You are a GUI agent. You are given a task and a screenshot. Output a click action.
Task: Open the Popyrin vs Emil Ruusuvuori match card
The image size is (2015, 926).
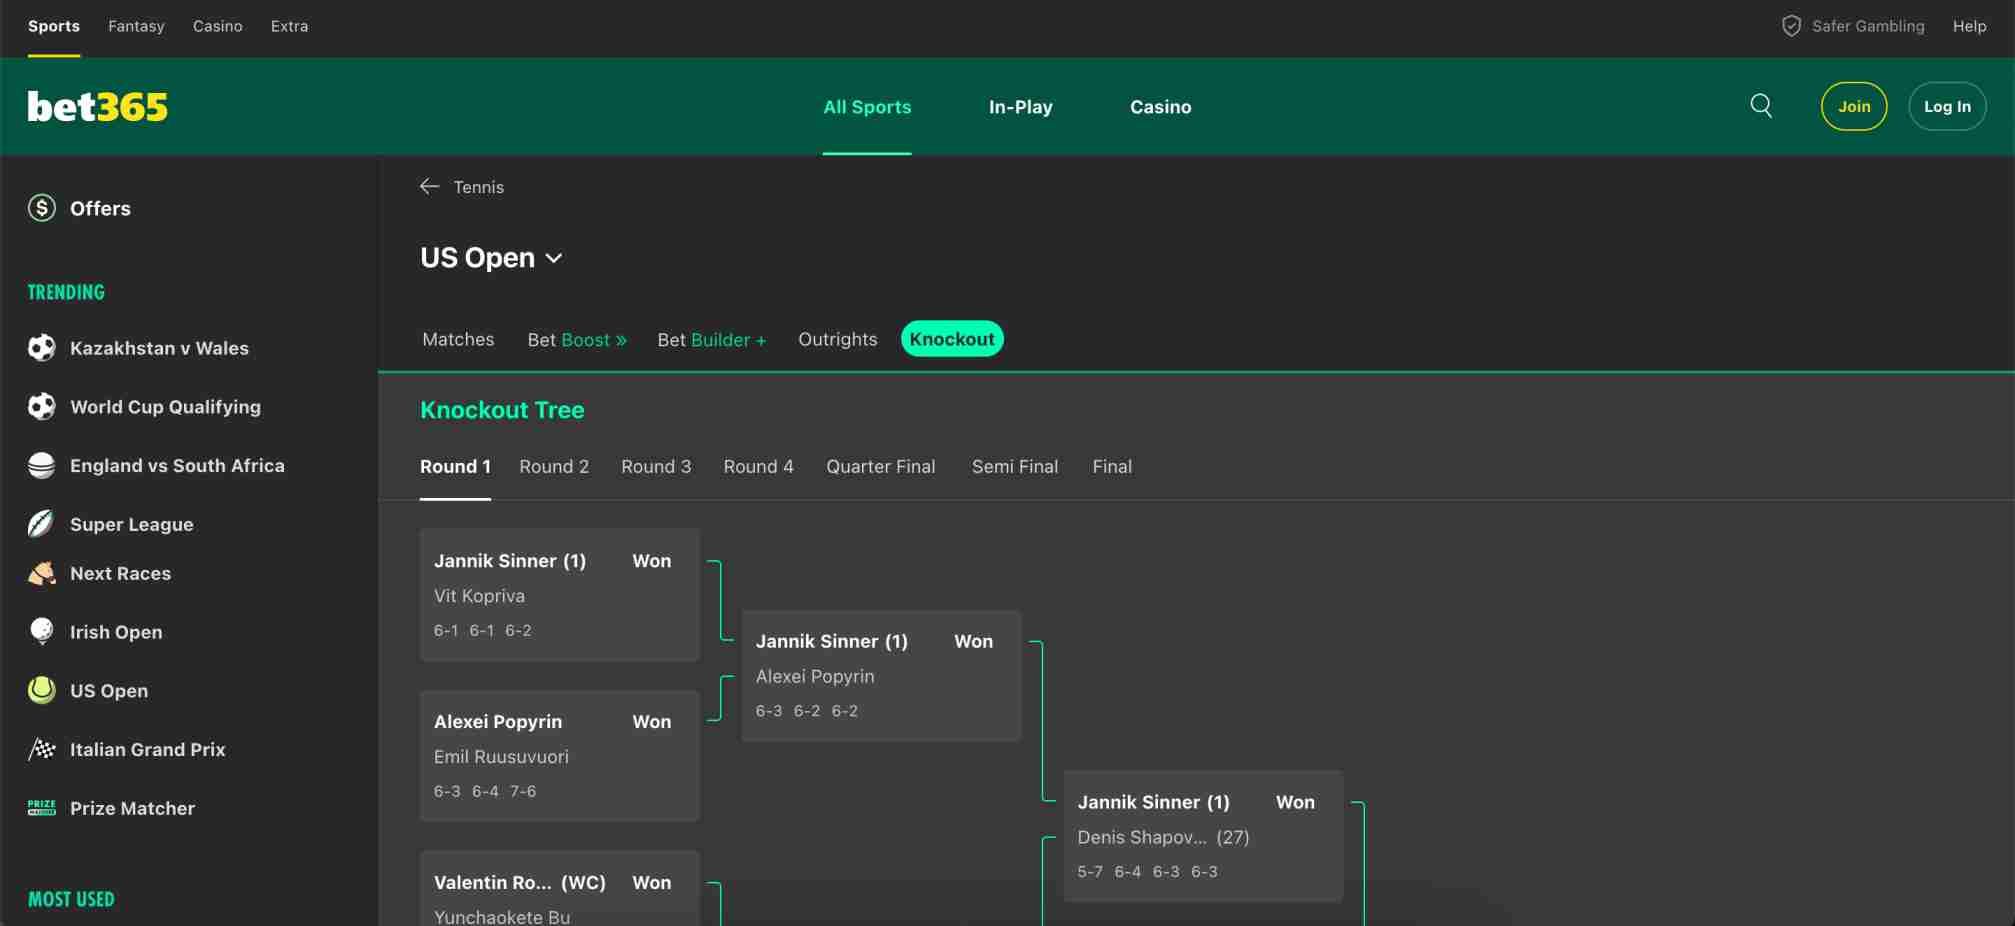pyautogui.click(x=560, y=756)
